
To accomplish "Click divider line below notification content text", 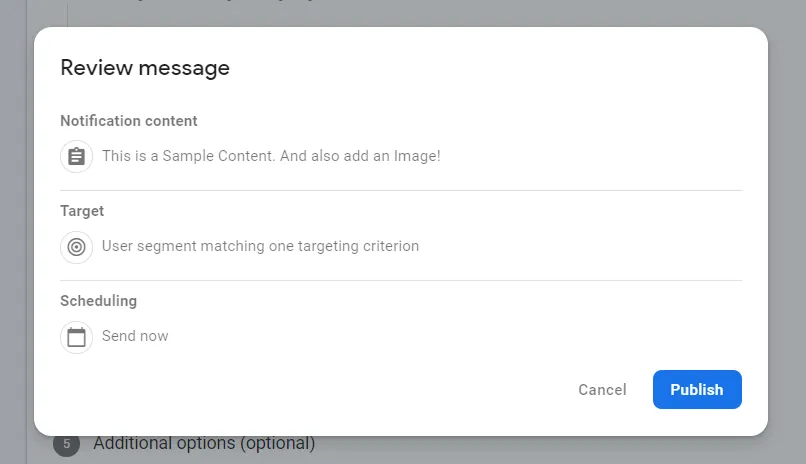I will 400,190.
